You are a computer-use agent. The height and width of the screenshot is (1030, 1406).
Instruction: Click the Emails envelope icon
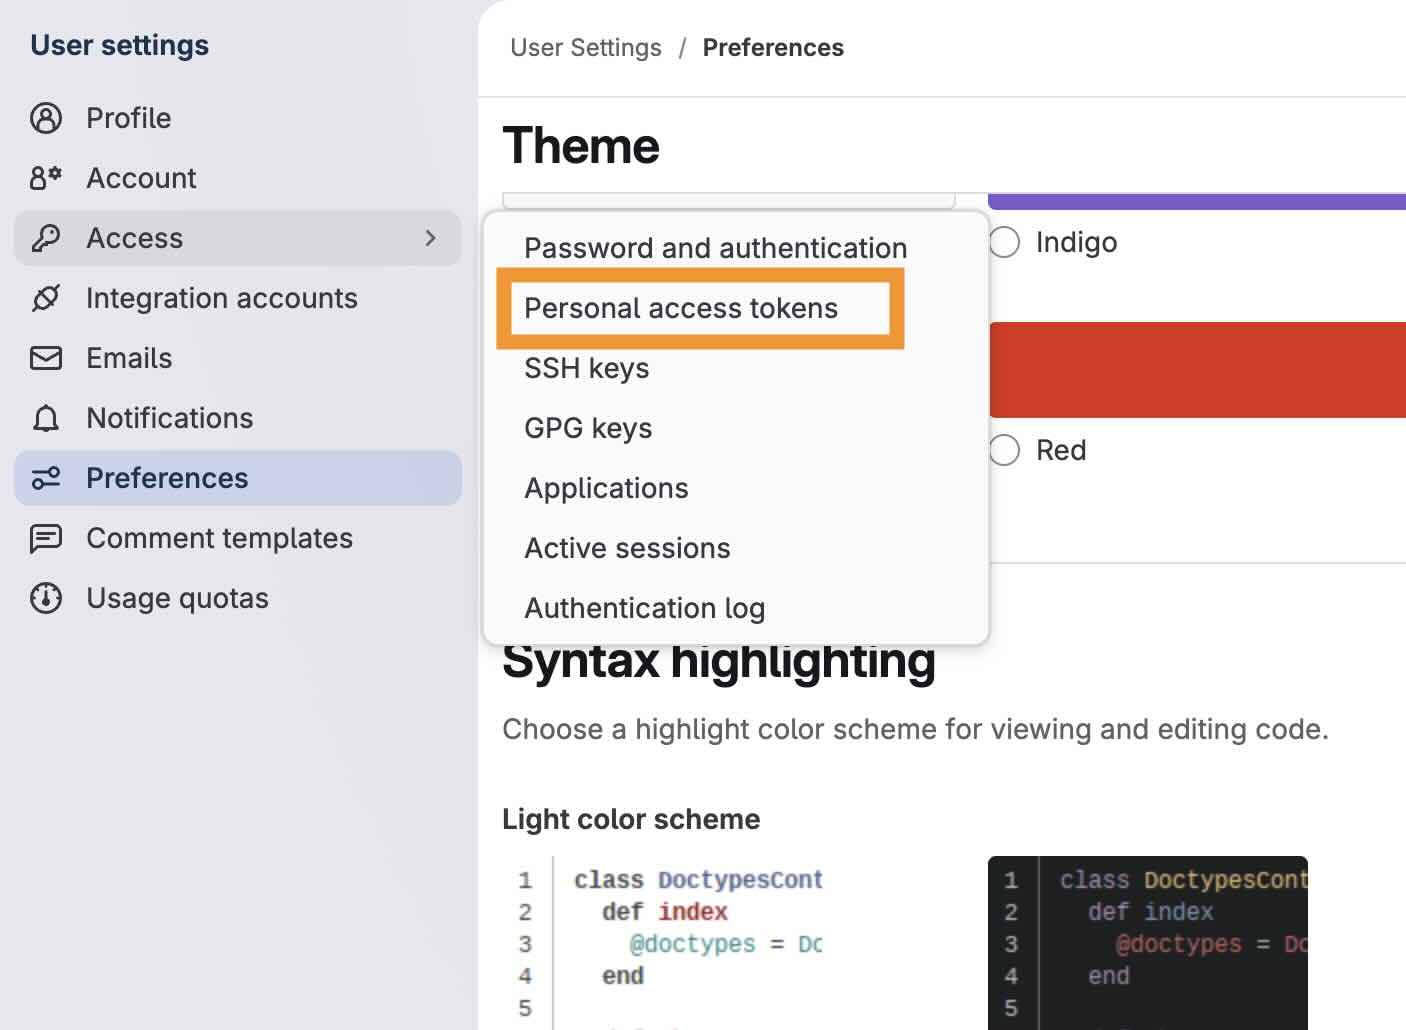[46, 358]
